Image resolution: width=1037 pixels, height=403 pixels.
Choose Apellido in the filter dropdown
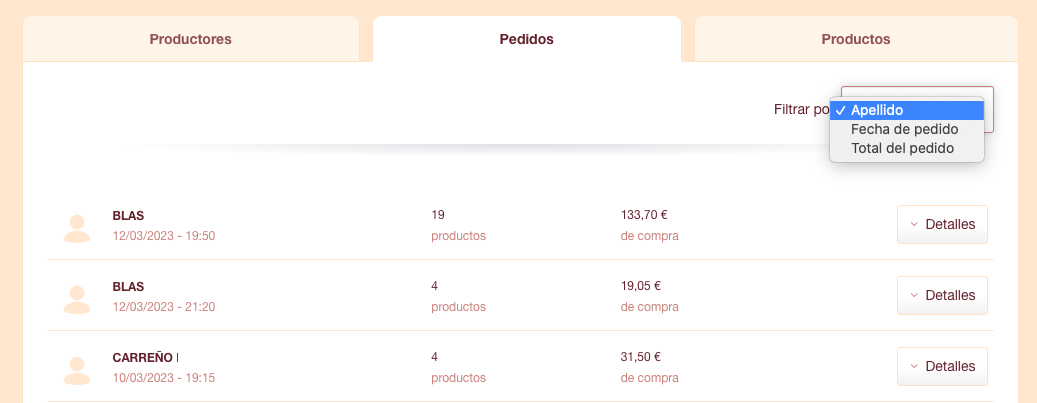907,110
